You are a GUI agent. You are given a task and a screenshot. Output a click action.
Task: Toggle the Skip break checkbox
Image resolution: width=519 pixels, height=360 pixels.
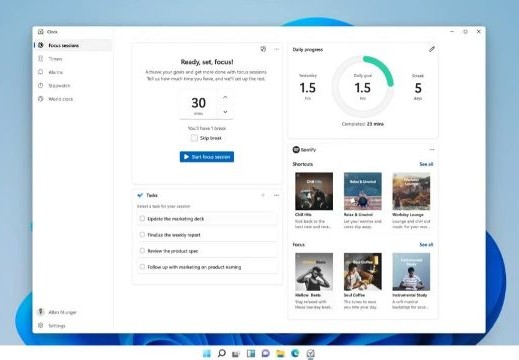[x=194, y=138]
